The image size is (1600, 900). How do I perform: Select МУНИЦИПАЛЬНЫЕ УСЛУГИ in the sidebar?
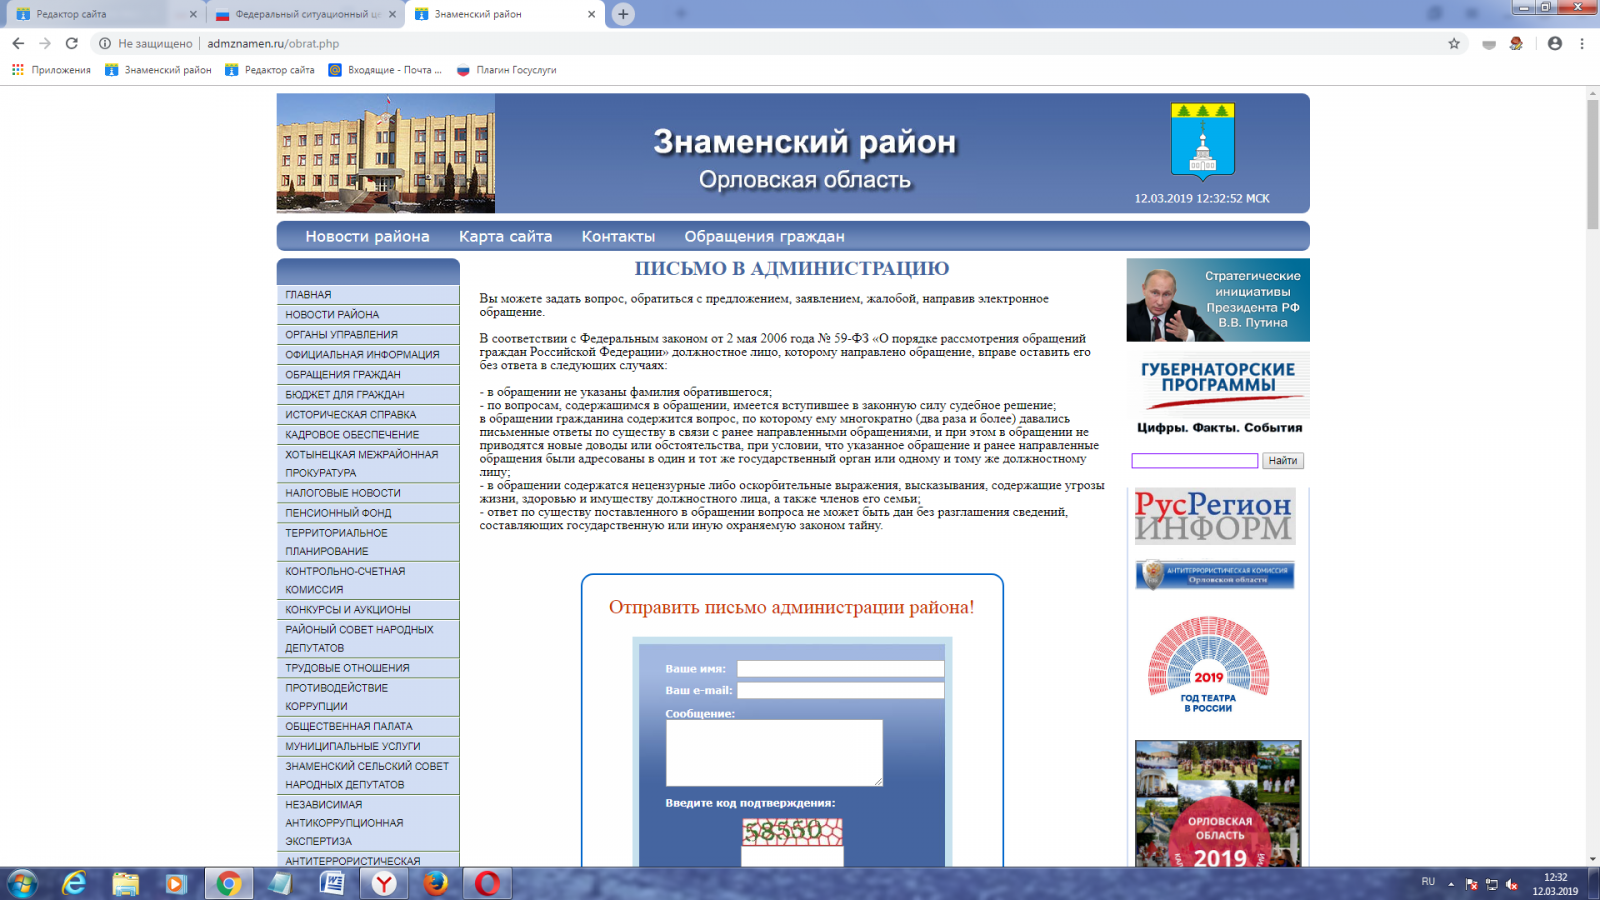368,746
